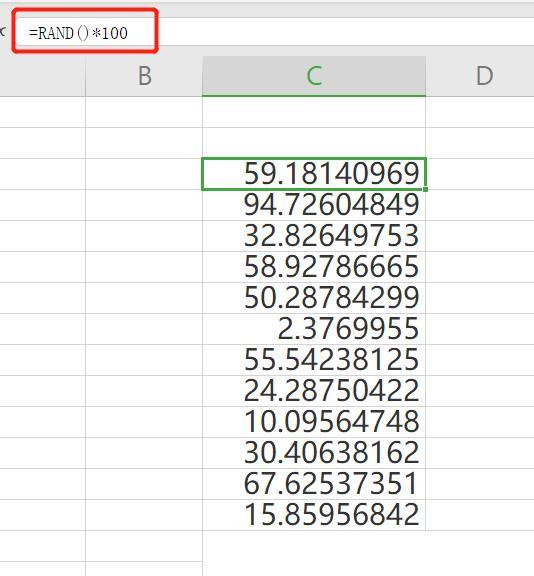Select column D header
Screen dimensions: 534x576
480,76
